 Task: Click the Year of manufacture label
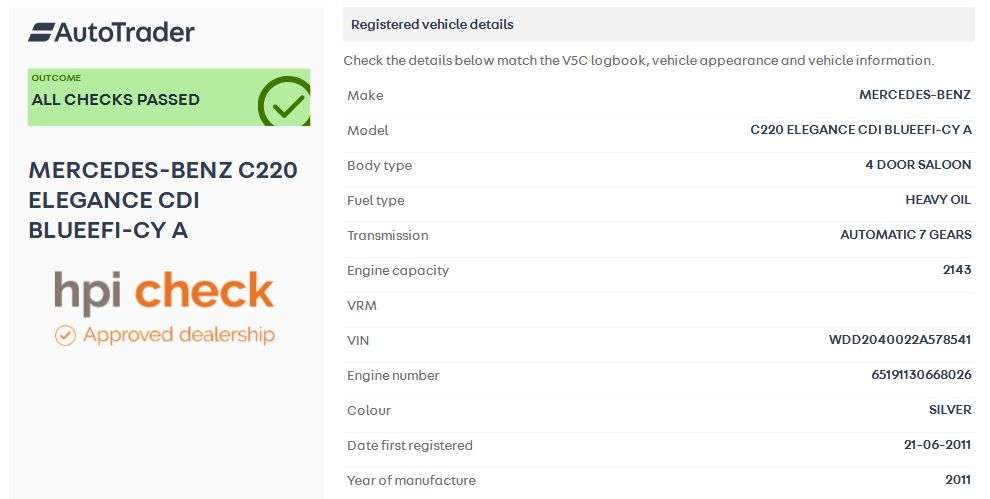(x=411, y=480)
